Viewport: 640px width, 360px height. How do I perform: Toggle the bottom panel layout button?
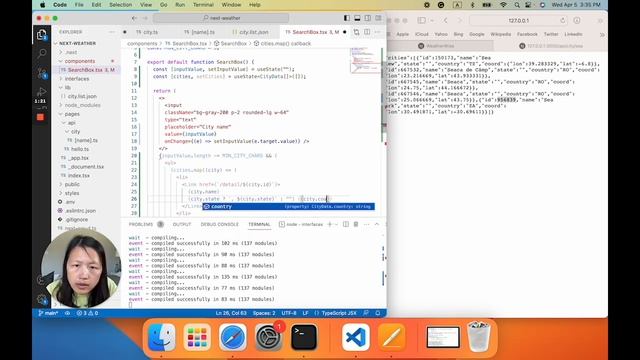[357, 18]
